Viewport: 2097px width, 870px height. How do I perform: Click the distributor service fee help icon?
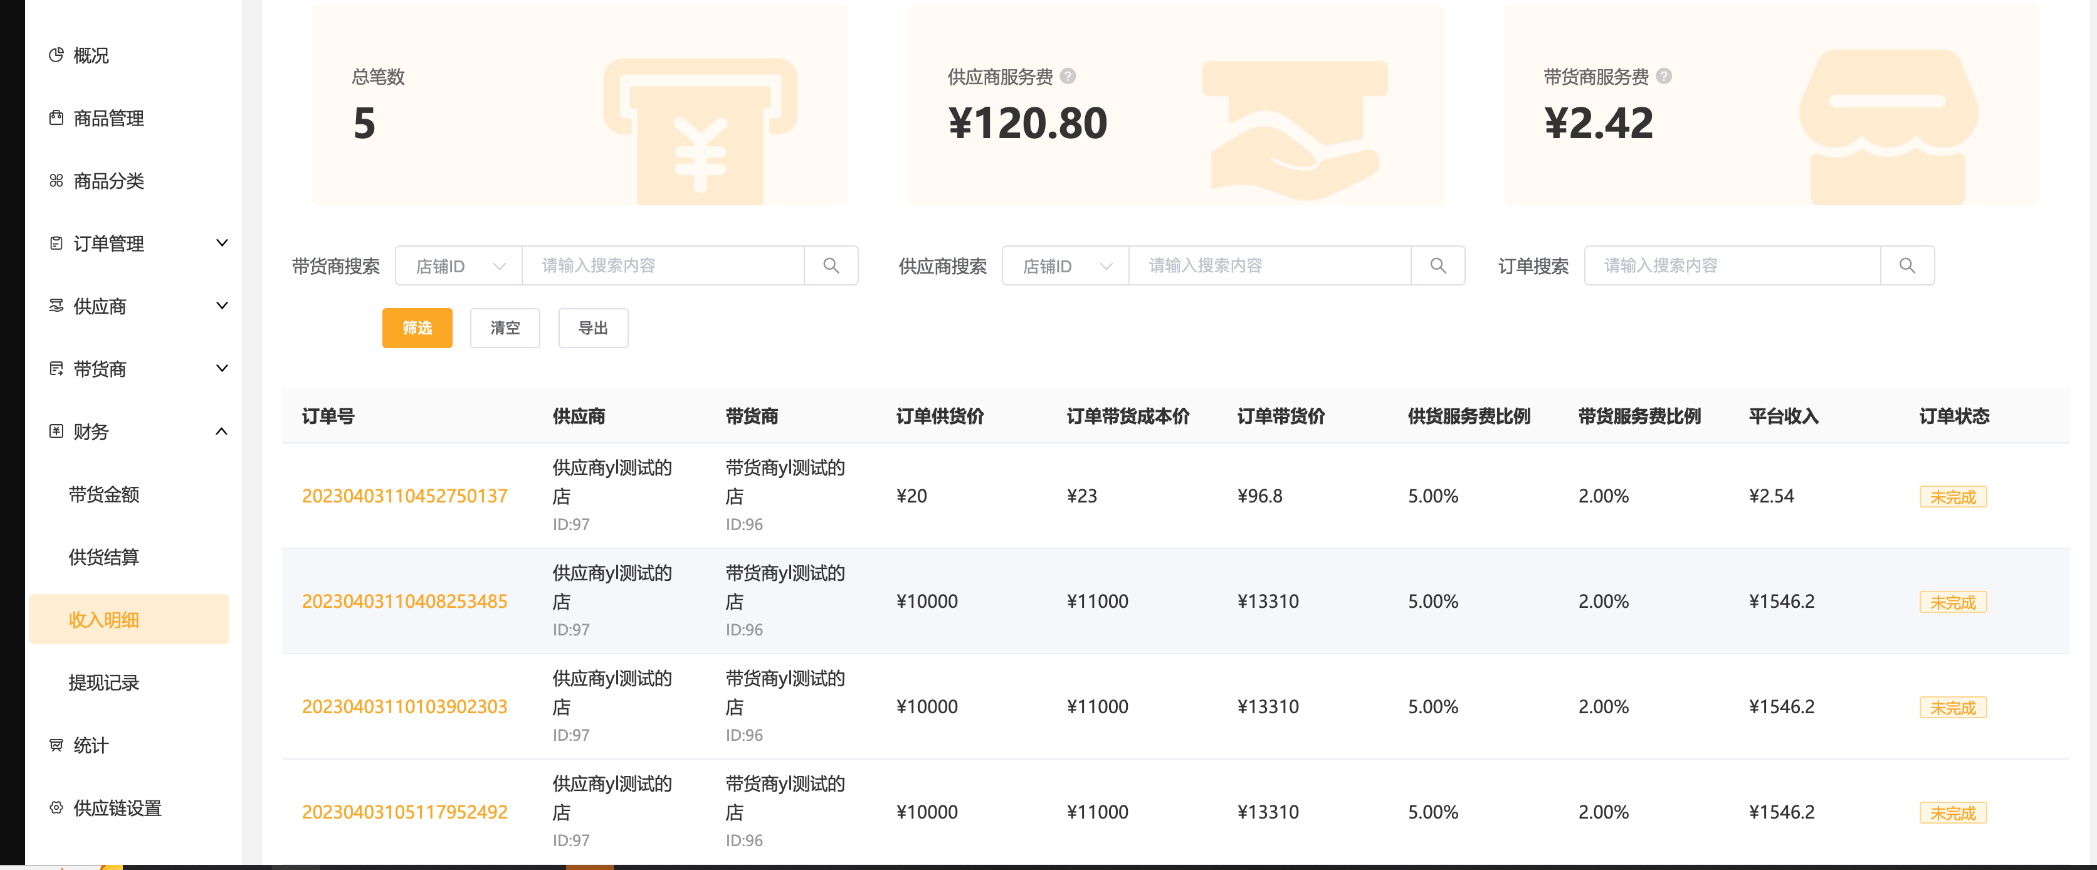coord(1664,76)
